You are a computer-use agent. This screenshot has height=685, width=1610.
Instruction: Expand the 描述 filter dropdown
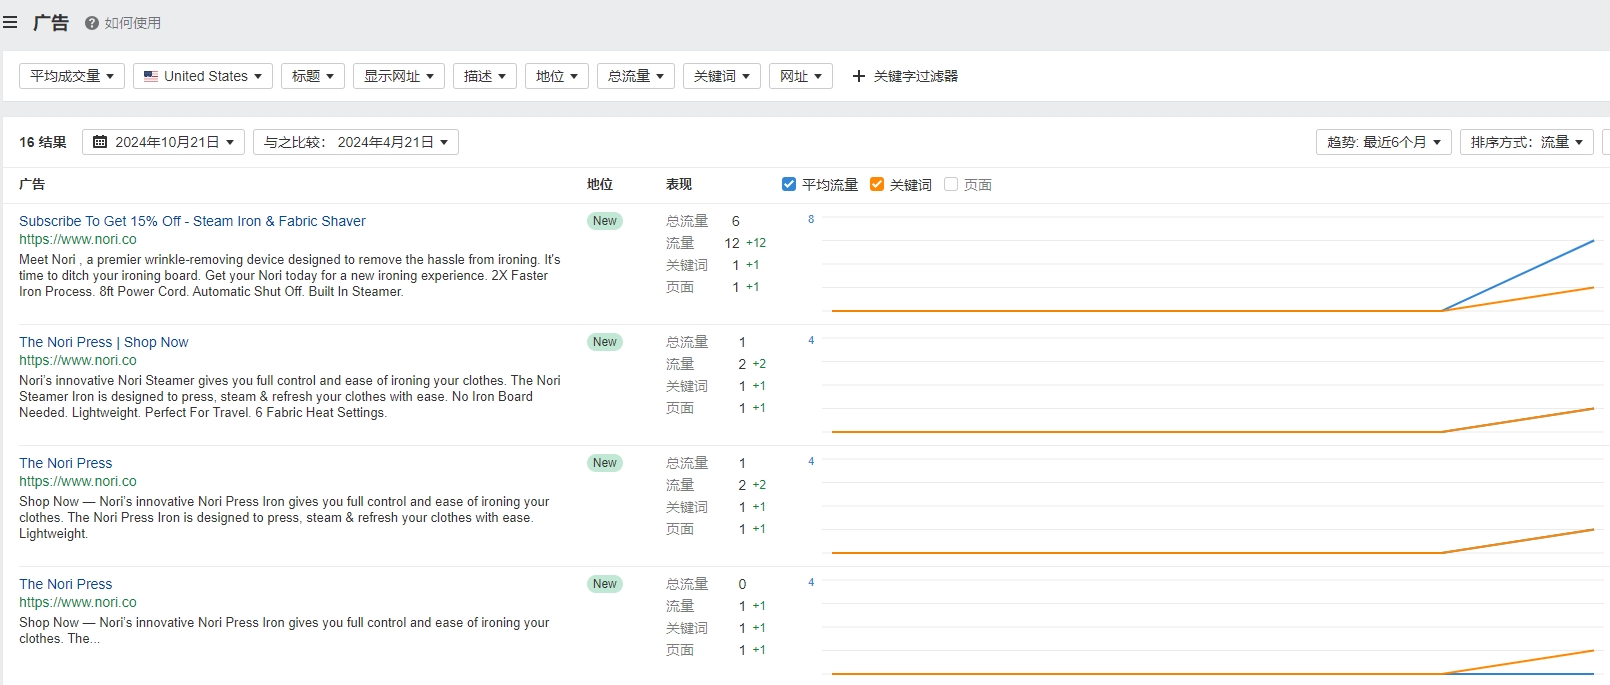(485, 76)
